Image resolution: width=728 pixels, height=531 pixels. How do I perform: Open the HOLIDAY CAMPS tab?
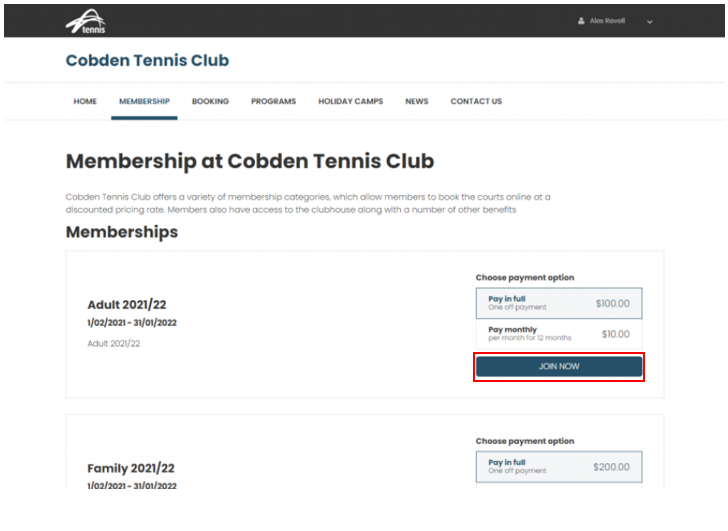(x=351, y=101)
